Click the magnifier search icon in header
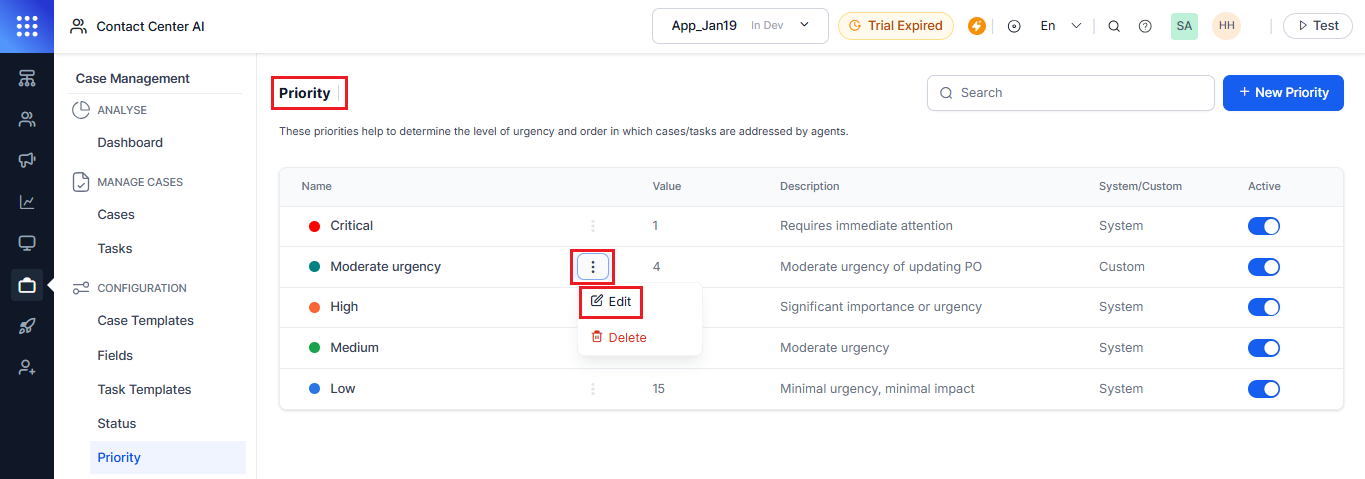The width and height of the screenshot is (1365, 479). 1114,26
